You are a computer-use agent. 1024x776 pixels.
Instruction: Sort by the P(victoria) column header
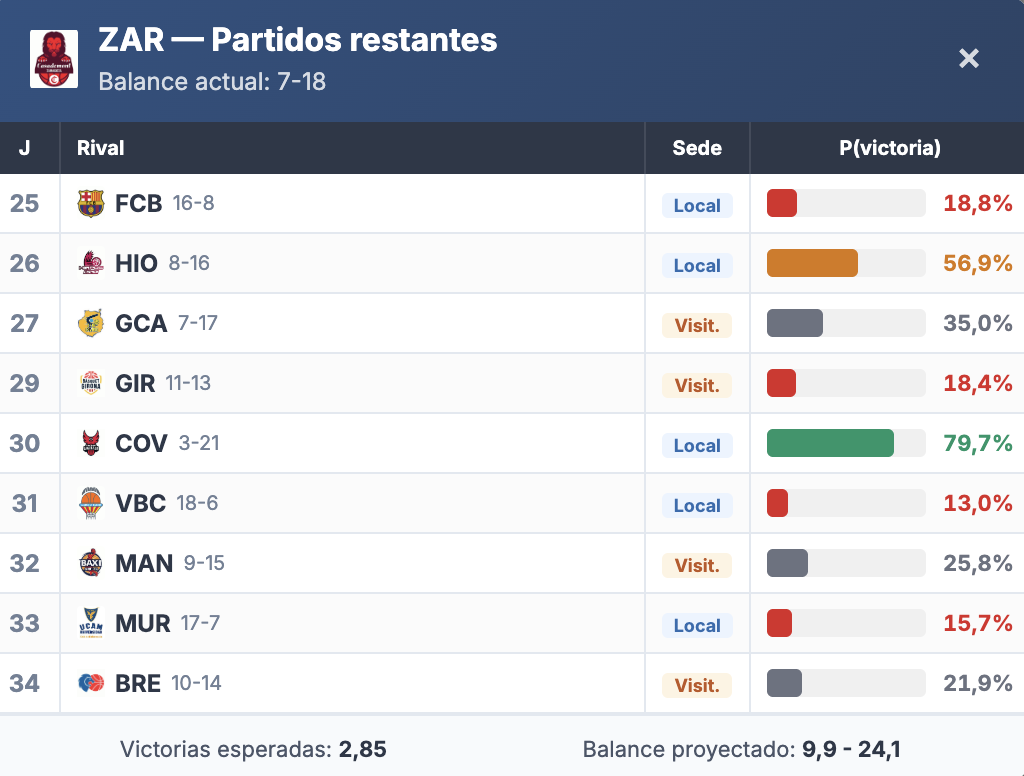(x=890, y=148)
